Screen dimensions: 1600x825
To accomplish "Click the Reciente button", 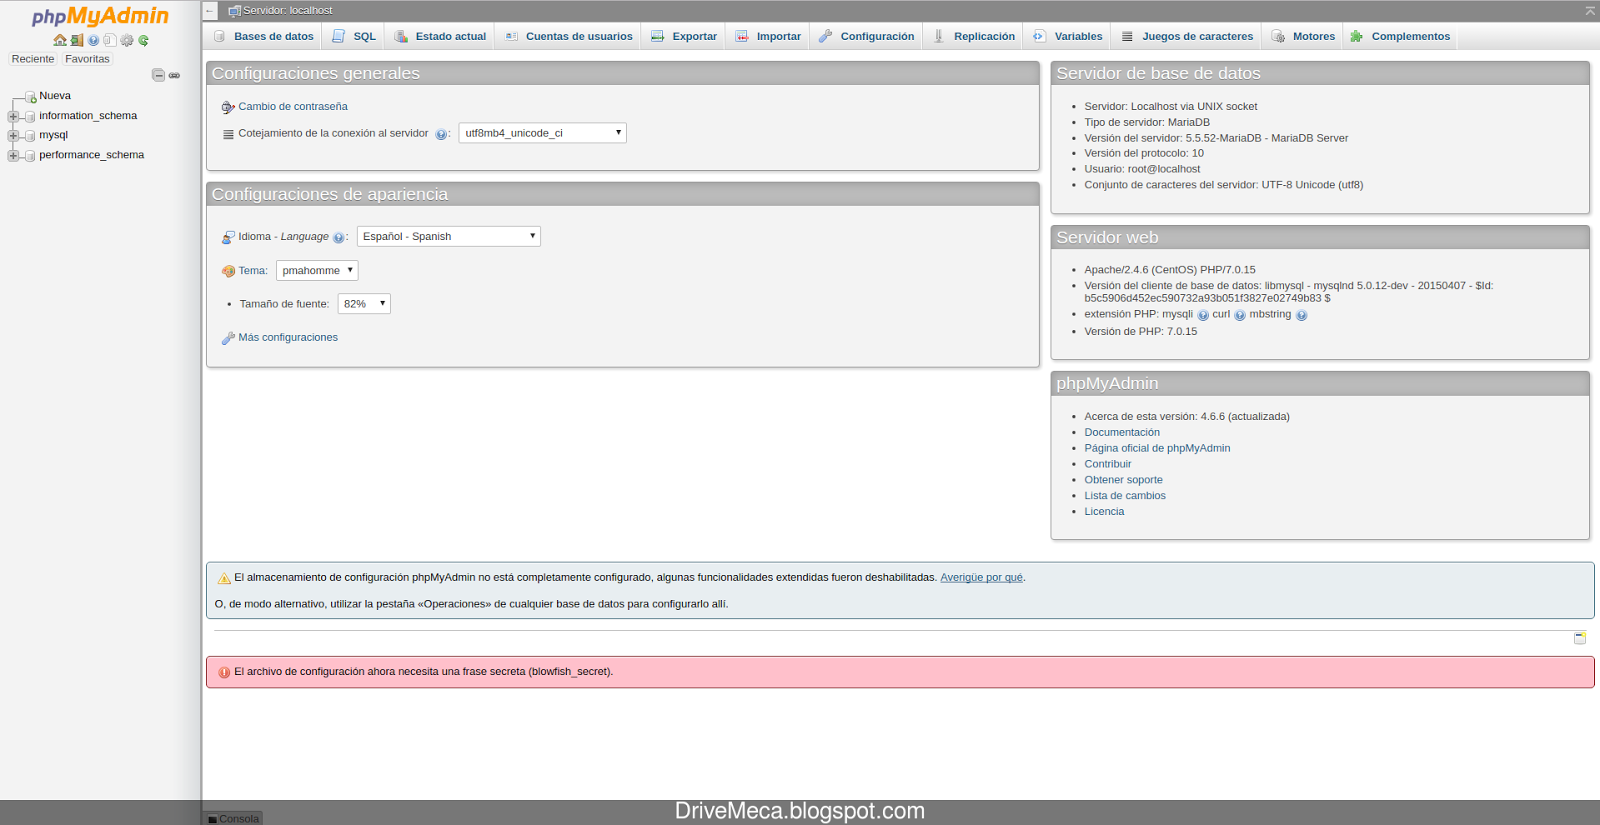I will 33,59.
